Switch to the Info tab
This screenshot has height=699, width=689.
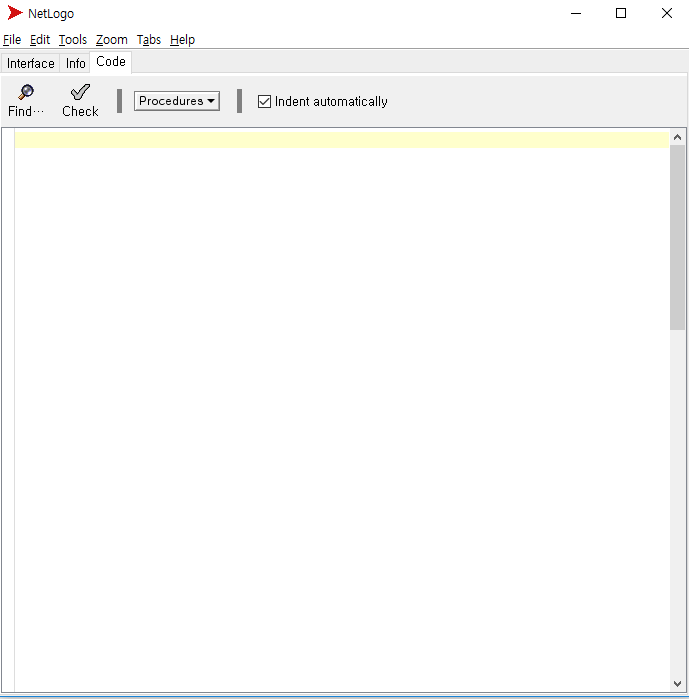pos(75,63)
